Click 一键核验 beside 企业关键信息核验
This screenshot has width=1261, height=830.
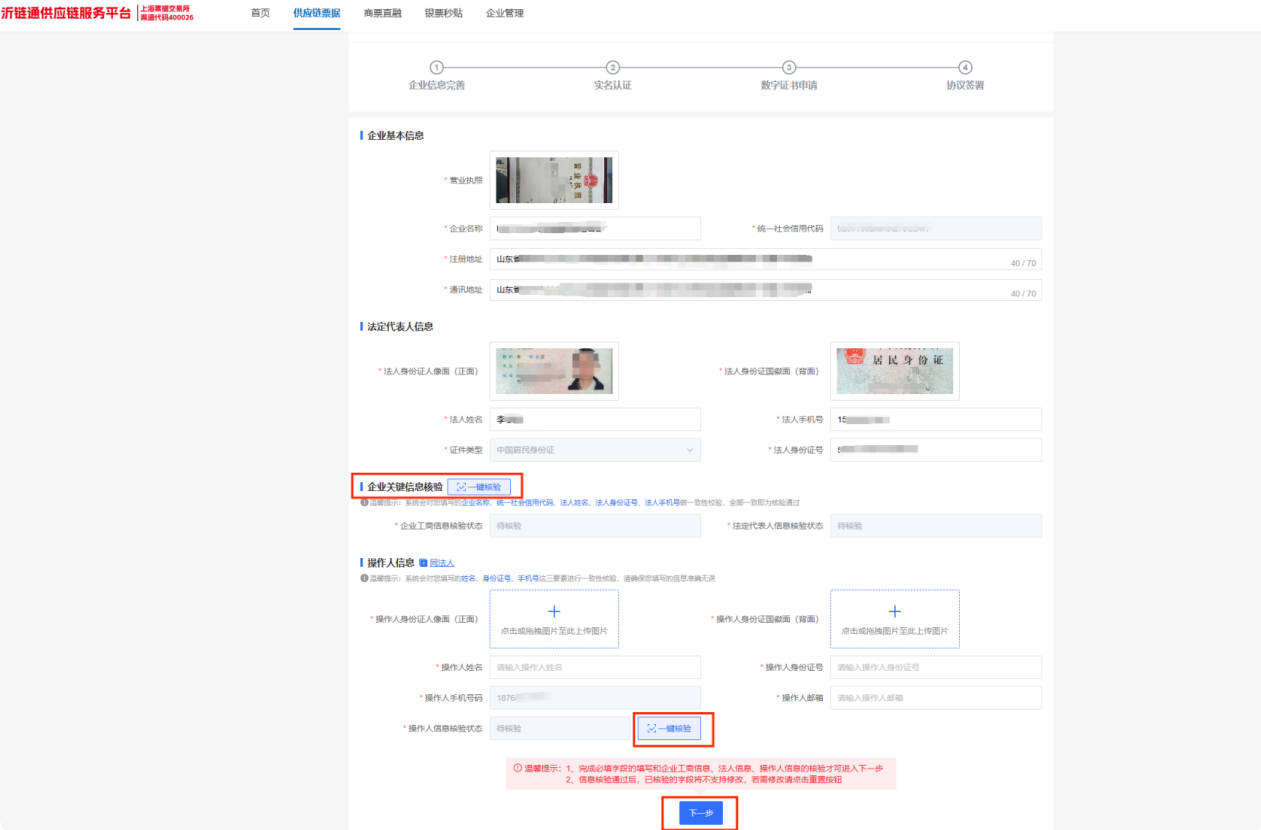pos(479,487)
